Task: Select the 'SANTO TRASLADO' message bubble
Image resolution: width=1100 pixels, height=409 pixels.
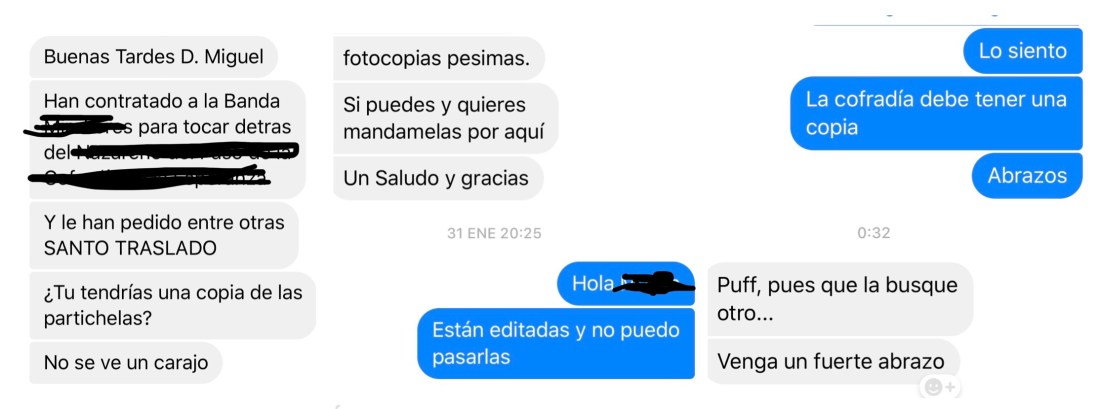Action: click(x=163, y=236)
